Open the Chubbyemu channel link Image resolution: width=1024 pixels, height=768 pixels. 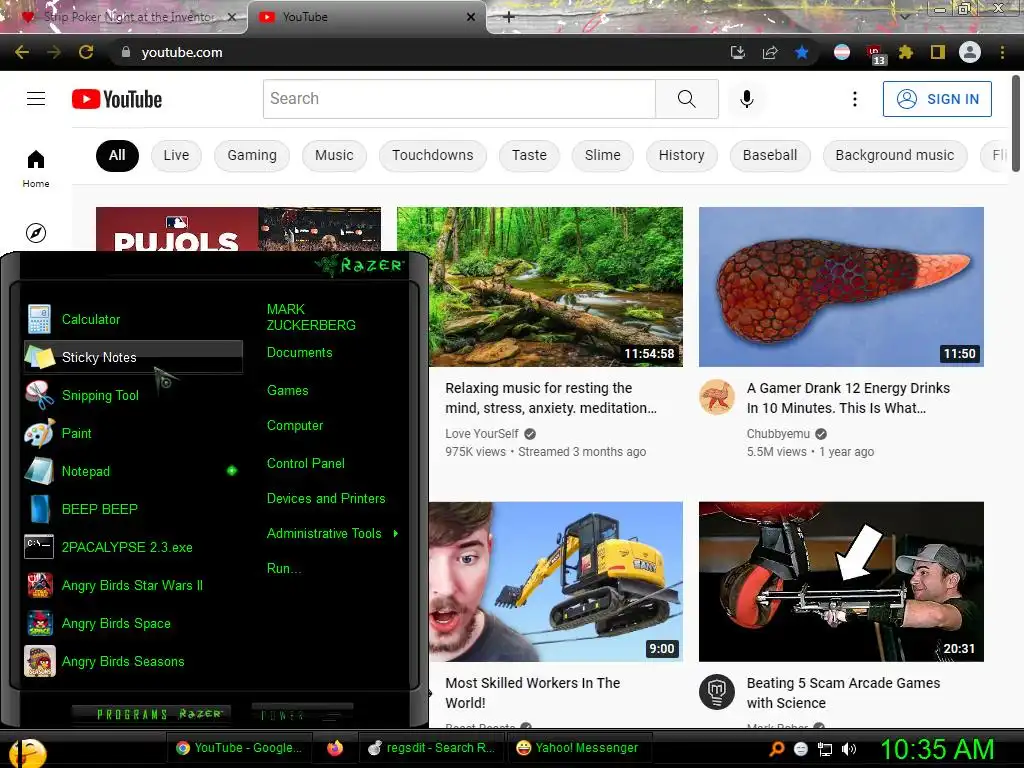[778, 434]
